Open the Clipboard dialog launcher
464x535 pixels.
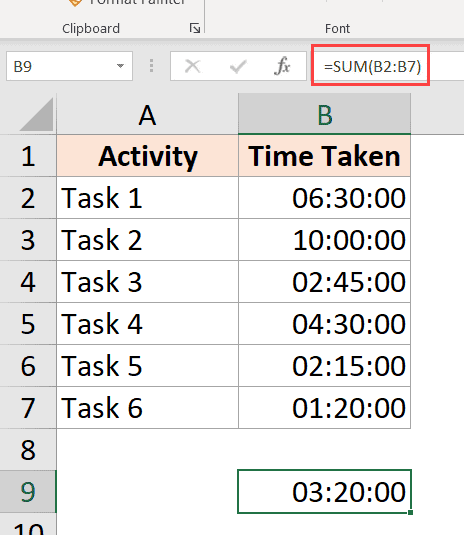point(195,28)
